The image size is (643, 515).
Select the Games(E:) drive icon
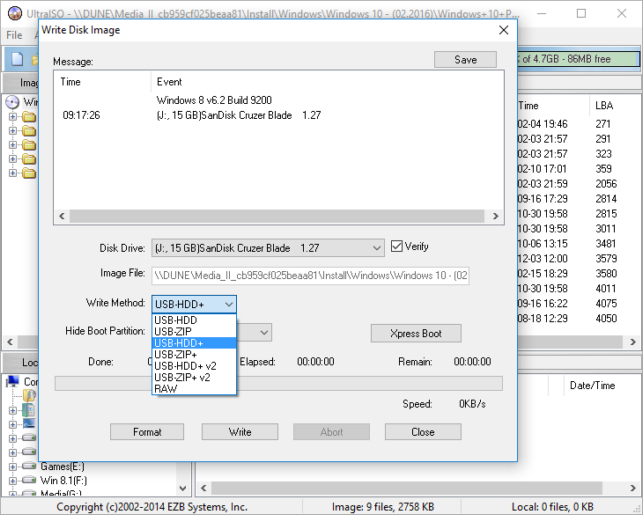(x=29, y=466)
